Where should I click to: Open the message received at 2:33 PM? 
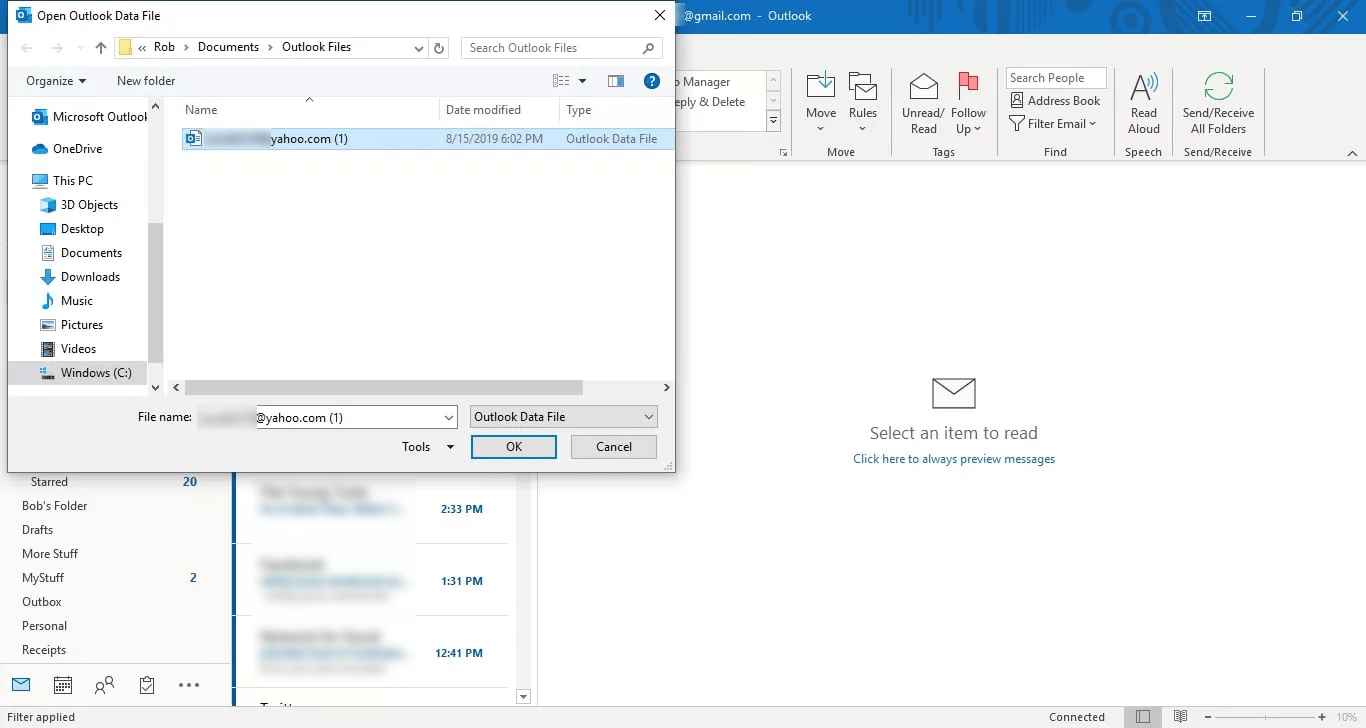point(371,508)
